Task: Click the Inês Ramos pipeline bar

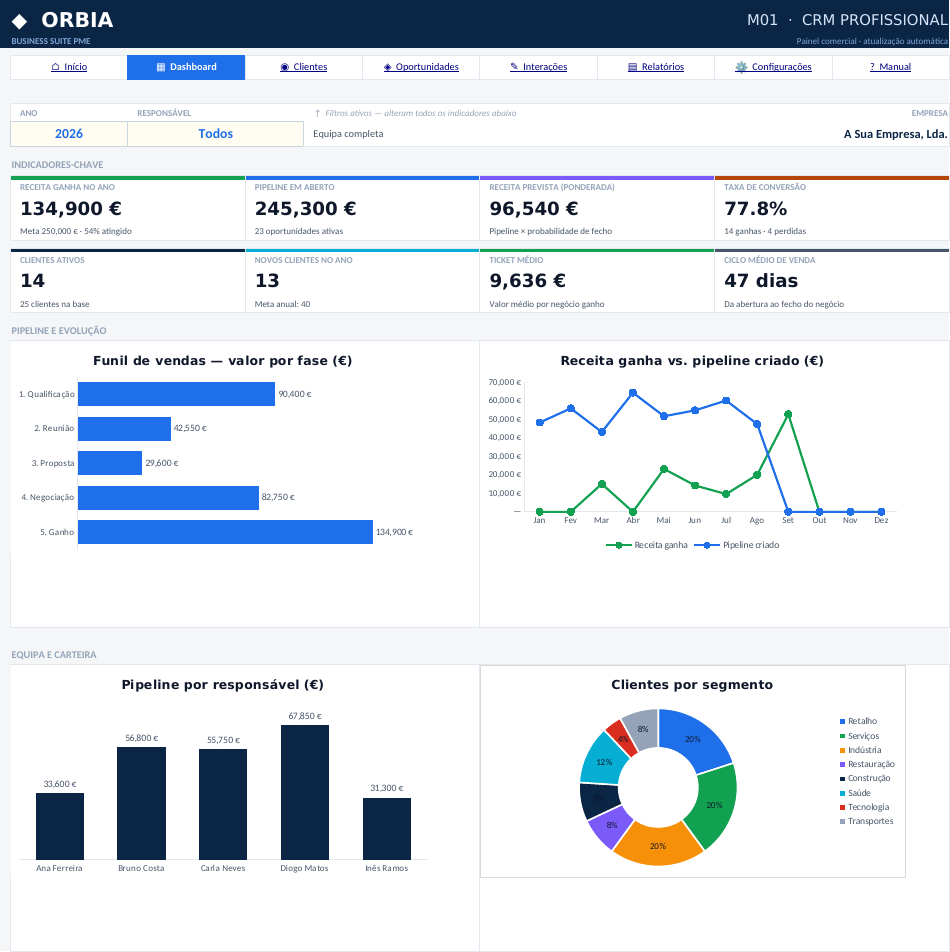Action: [x=387, y=829]
